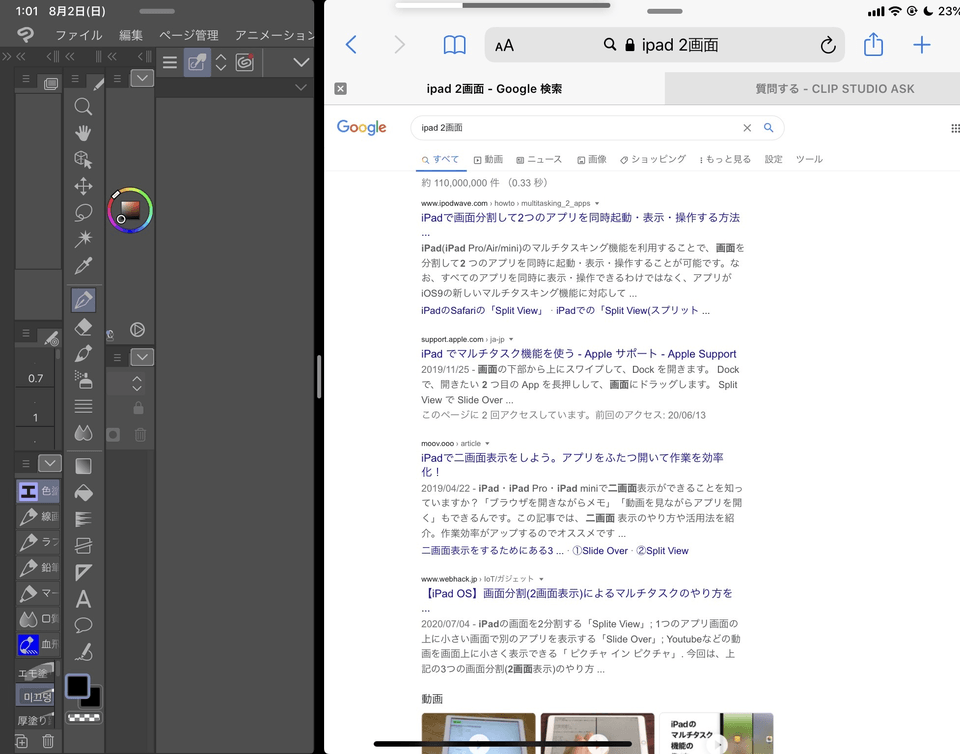Click the ツール search tools button
960x754 pixels.
pyautogui.click(x=809, y=159)
